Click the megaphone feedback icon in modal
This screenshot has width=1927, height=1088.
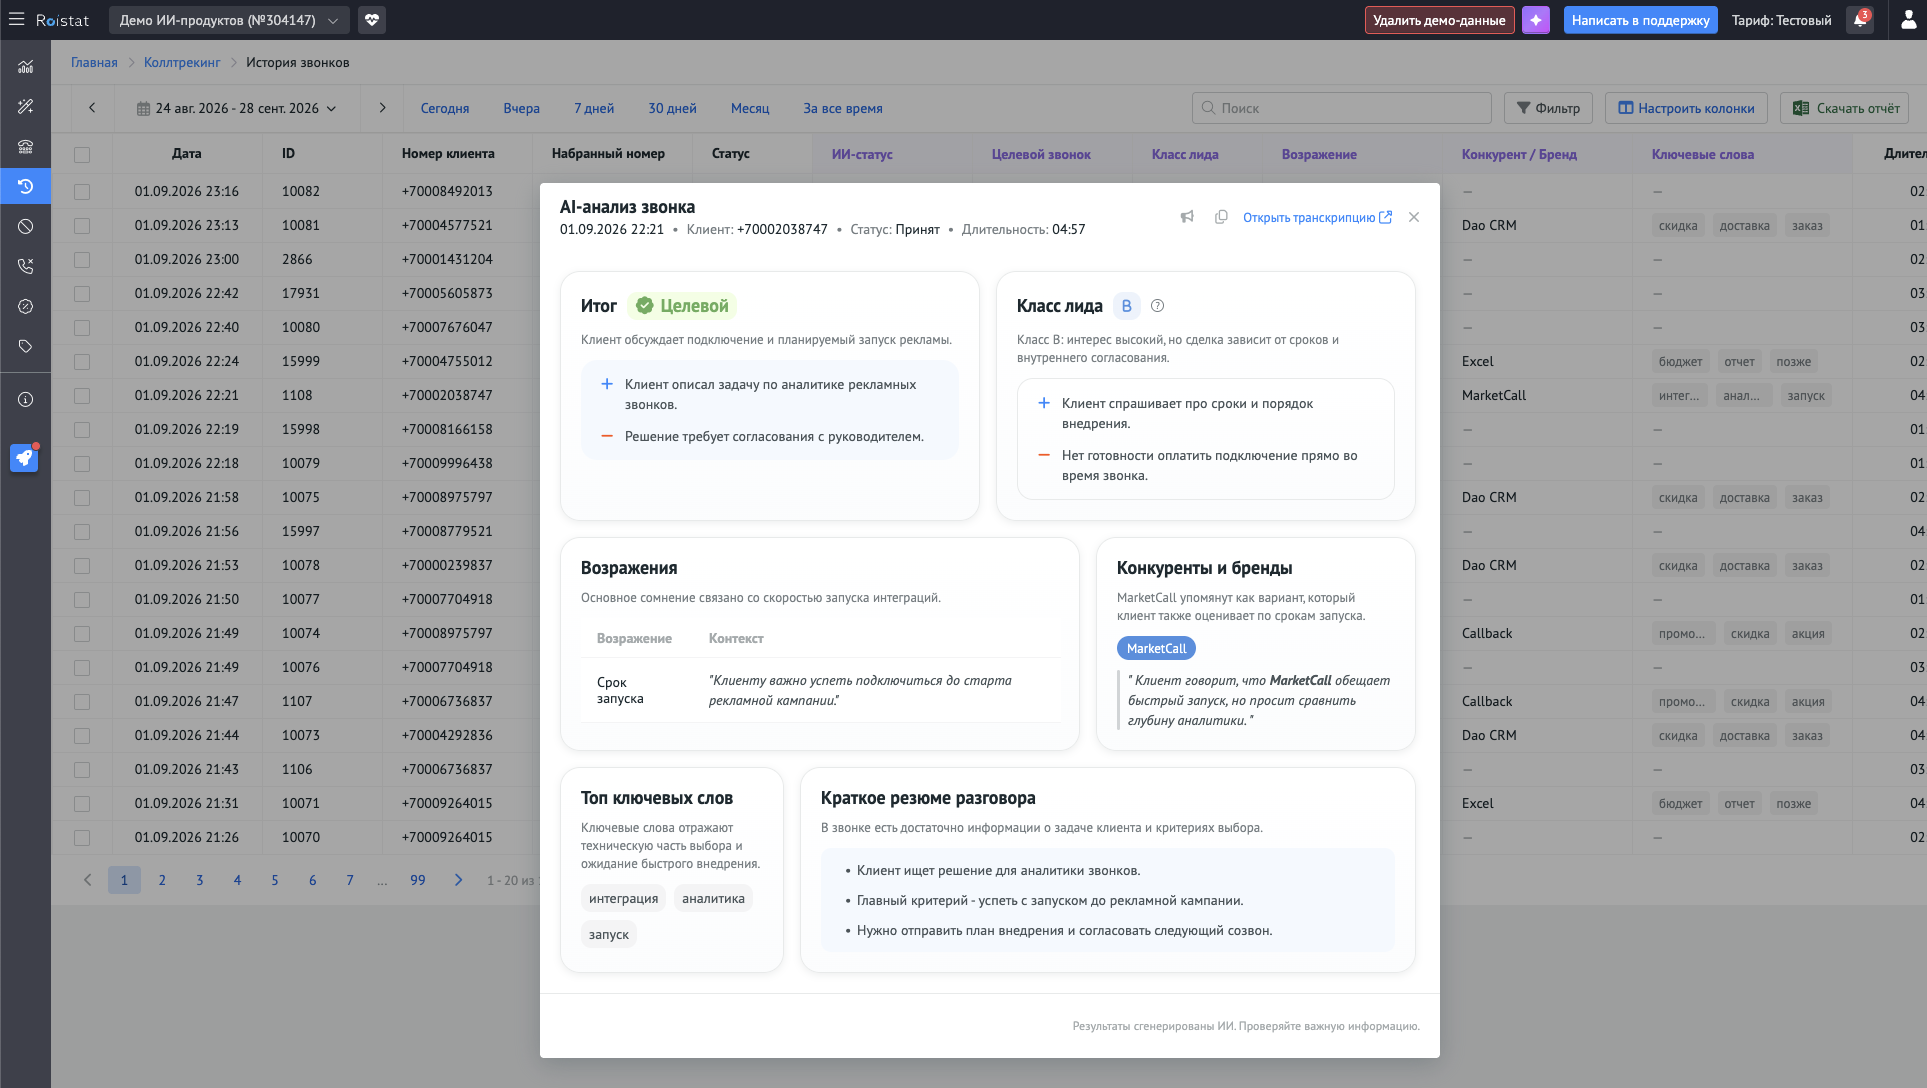(1187, 217)
